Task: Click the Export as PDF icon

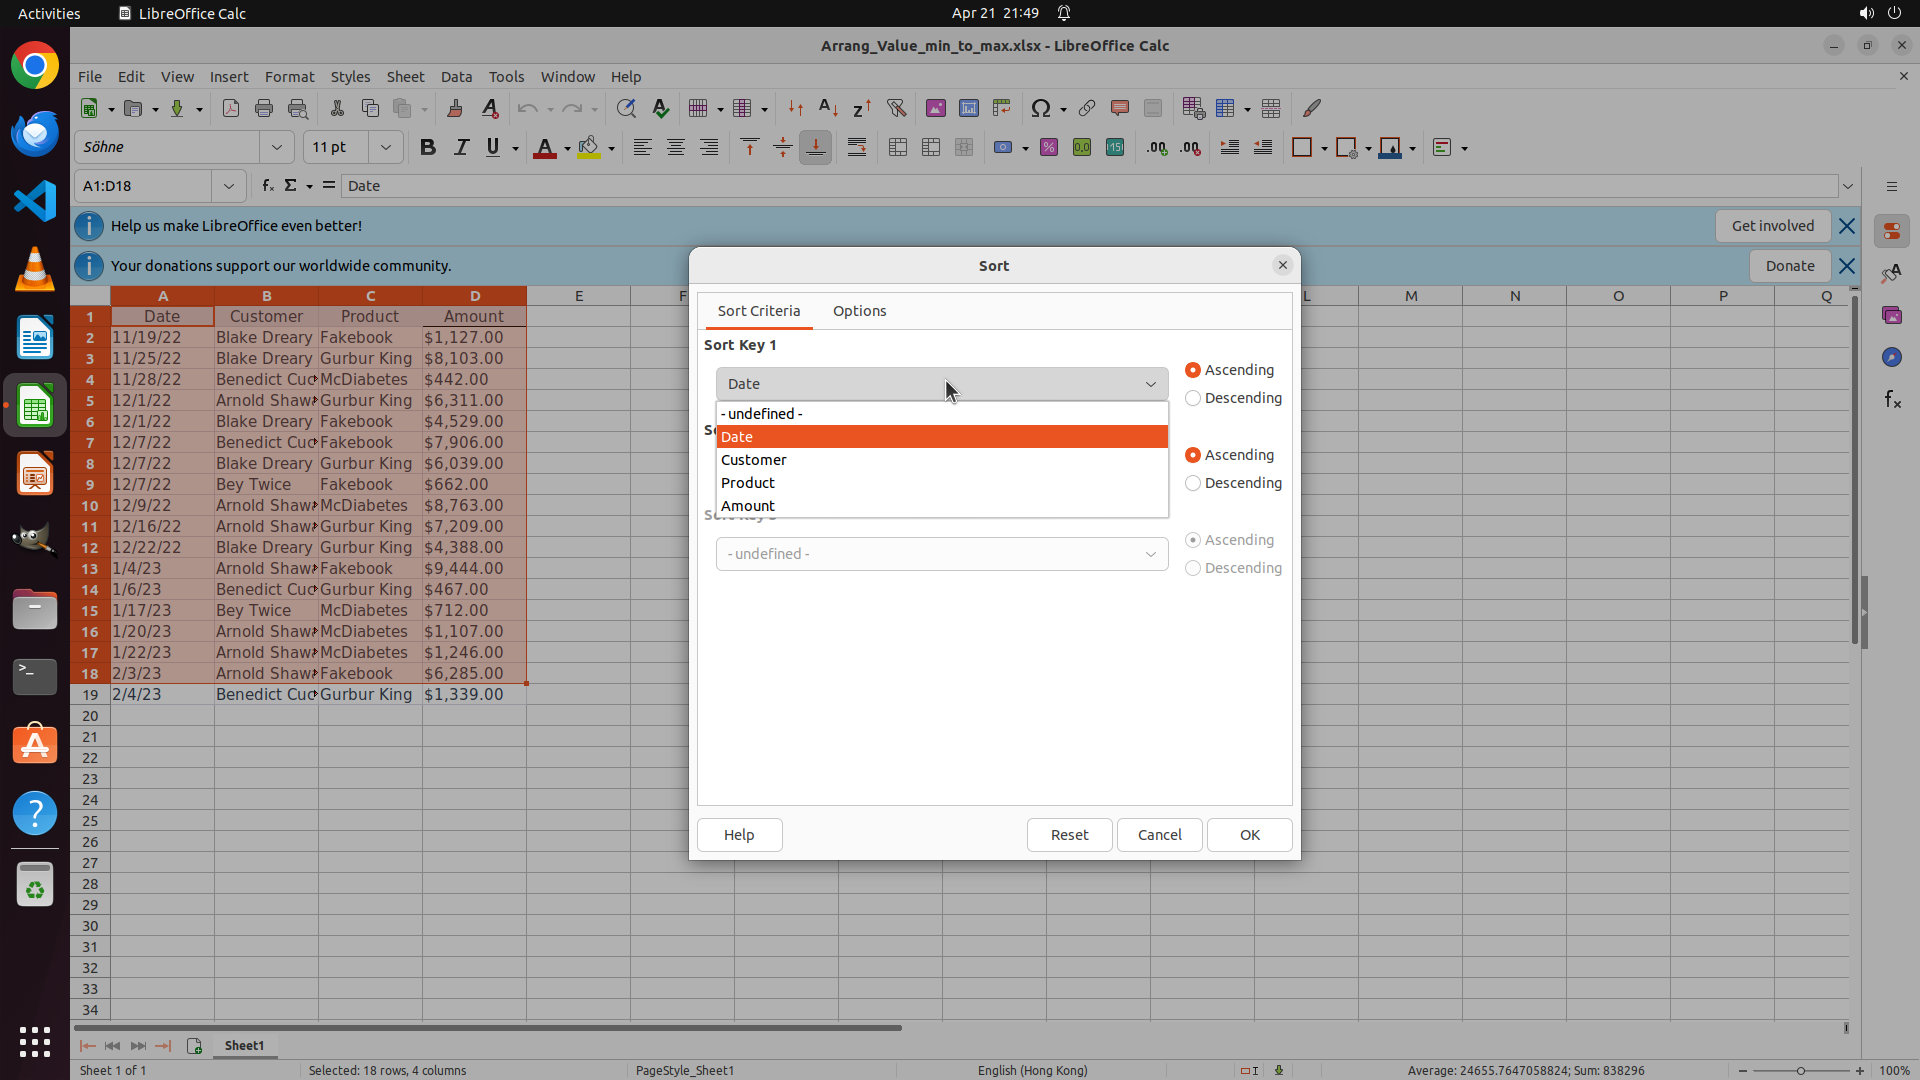Action: click(x=231, y=108)
